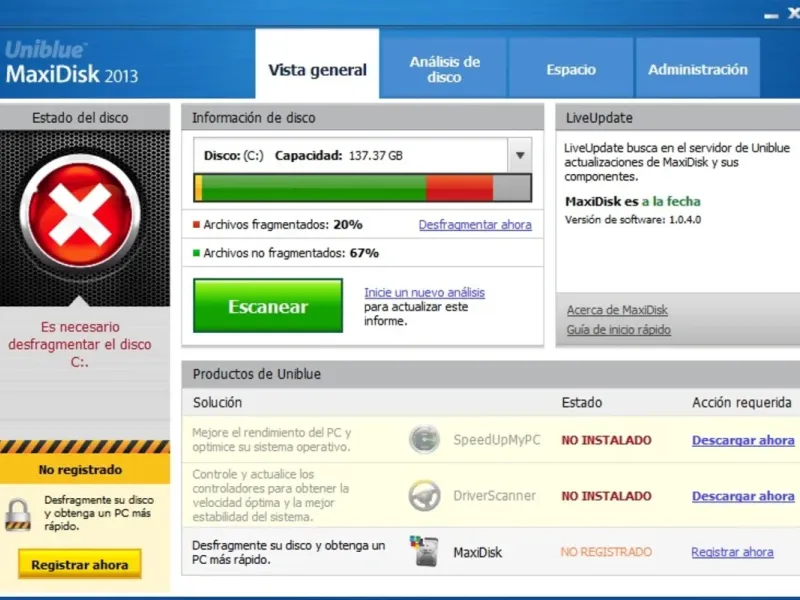Click the No registrado yellow banner
The height and width of the screenshot is (600, 800).
85,469
